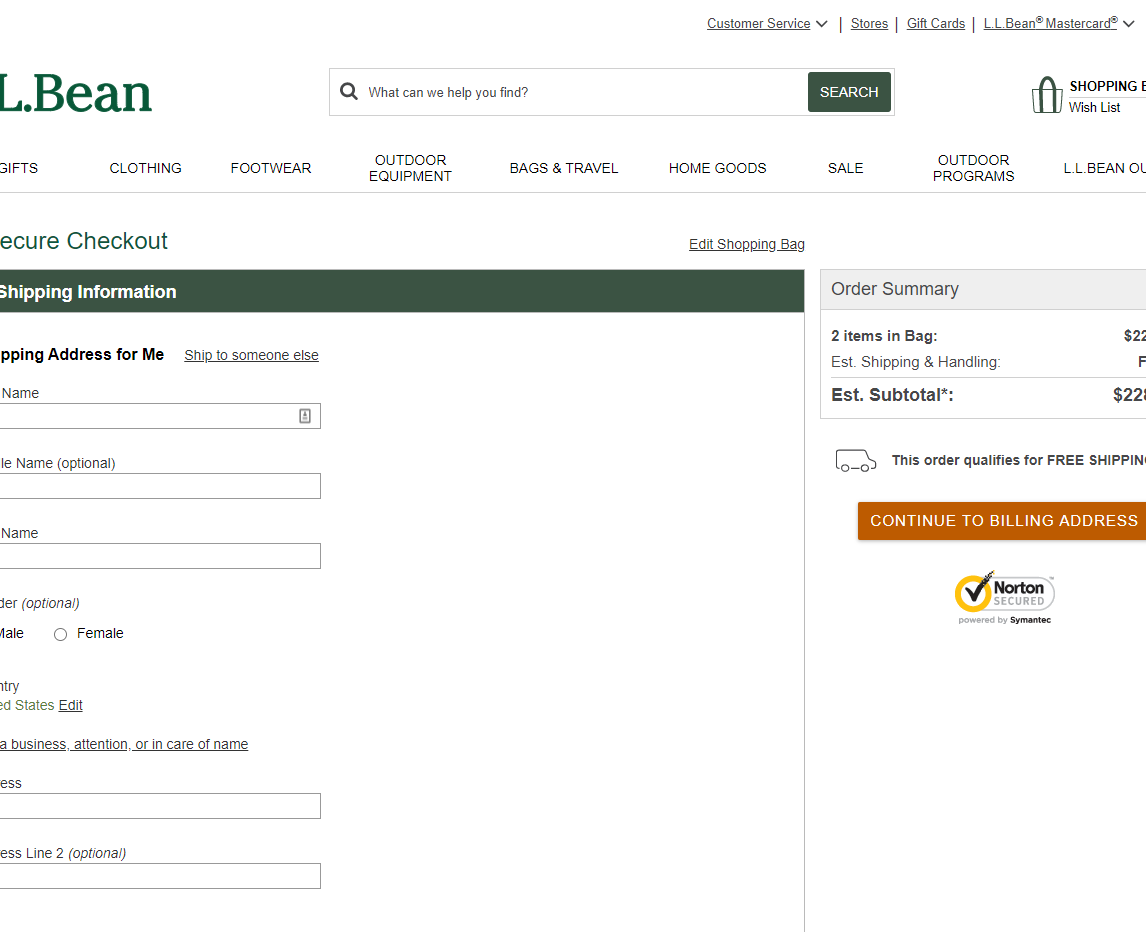
Task: Click the contact autofill icon in name field
Action: pos(305,416)
